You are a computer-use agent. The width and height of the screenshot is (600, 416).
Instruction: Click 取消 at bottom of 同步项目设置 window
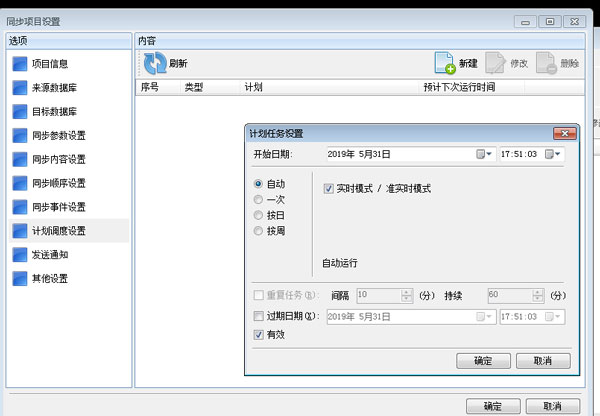point(553,406)
